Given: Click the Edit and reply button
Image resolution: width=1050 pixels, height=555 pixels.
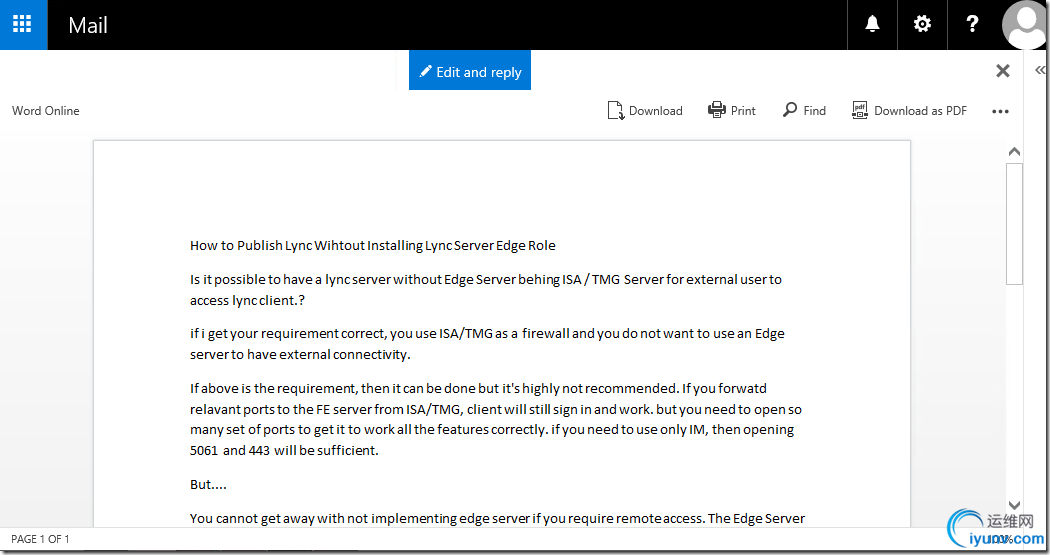Looking at the screenshot, I should pos(470,70).
